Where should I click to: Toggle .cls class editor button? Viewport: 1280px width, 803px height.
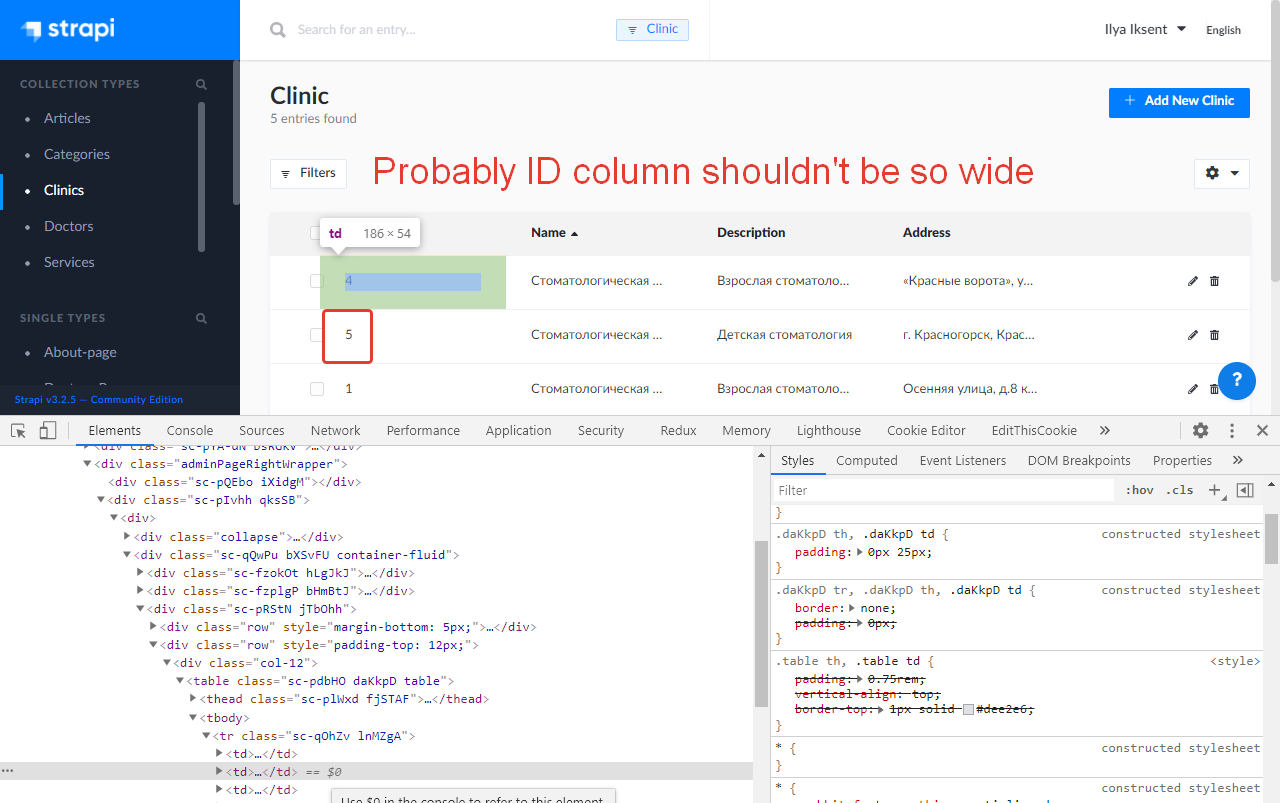[1180, 490]
